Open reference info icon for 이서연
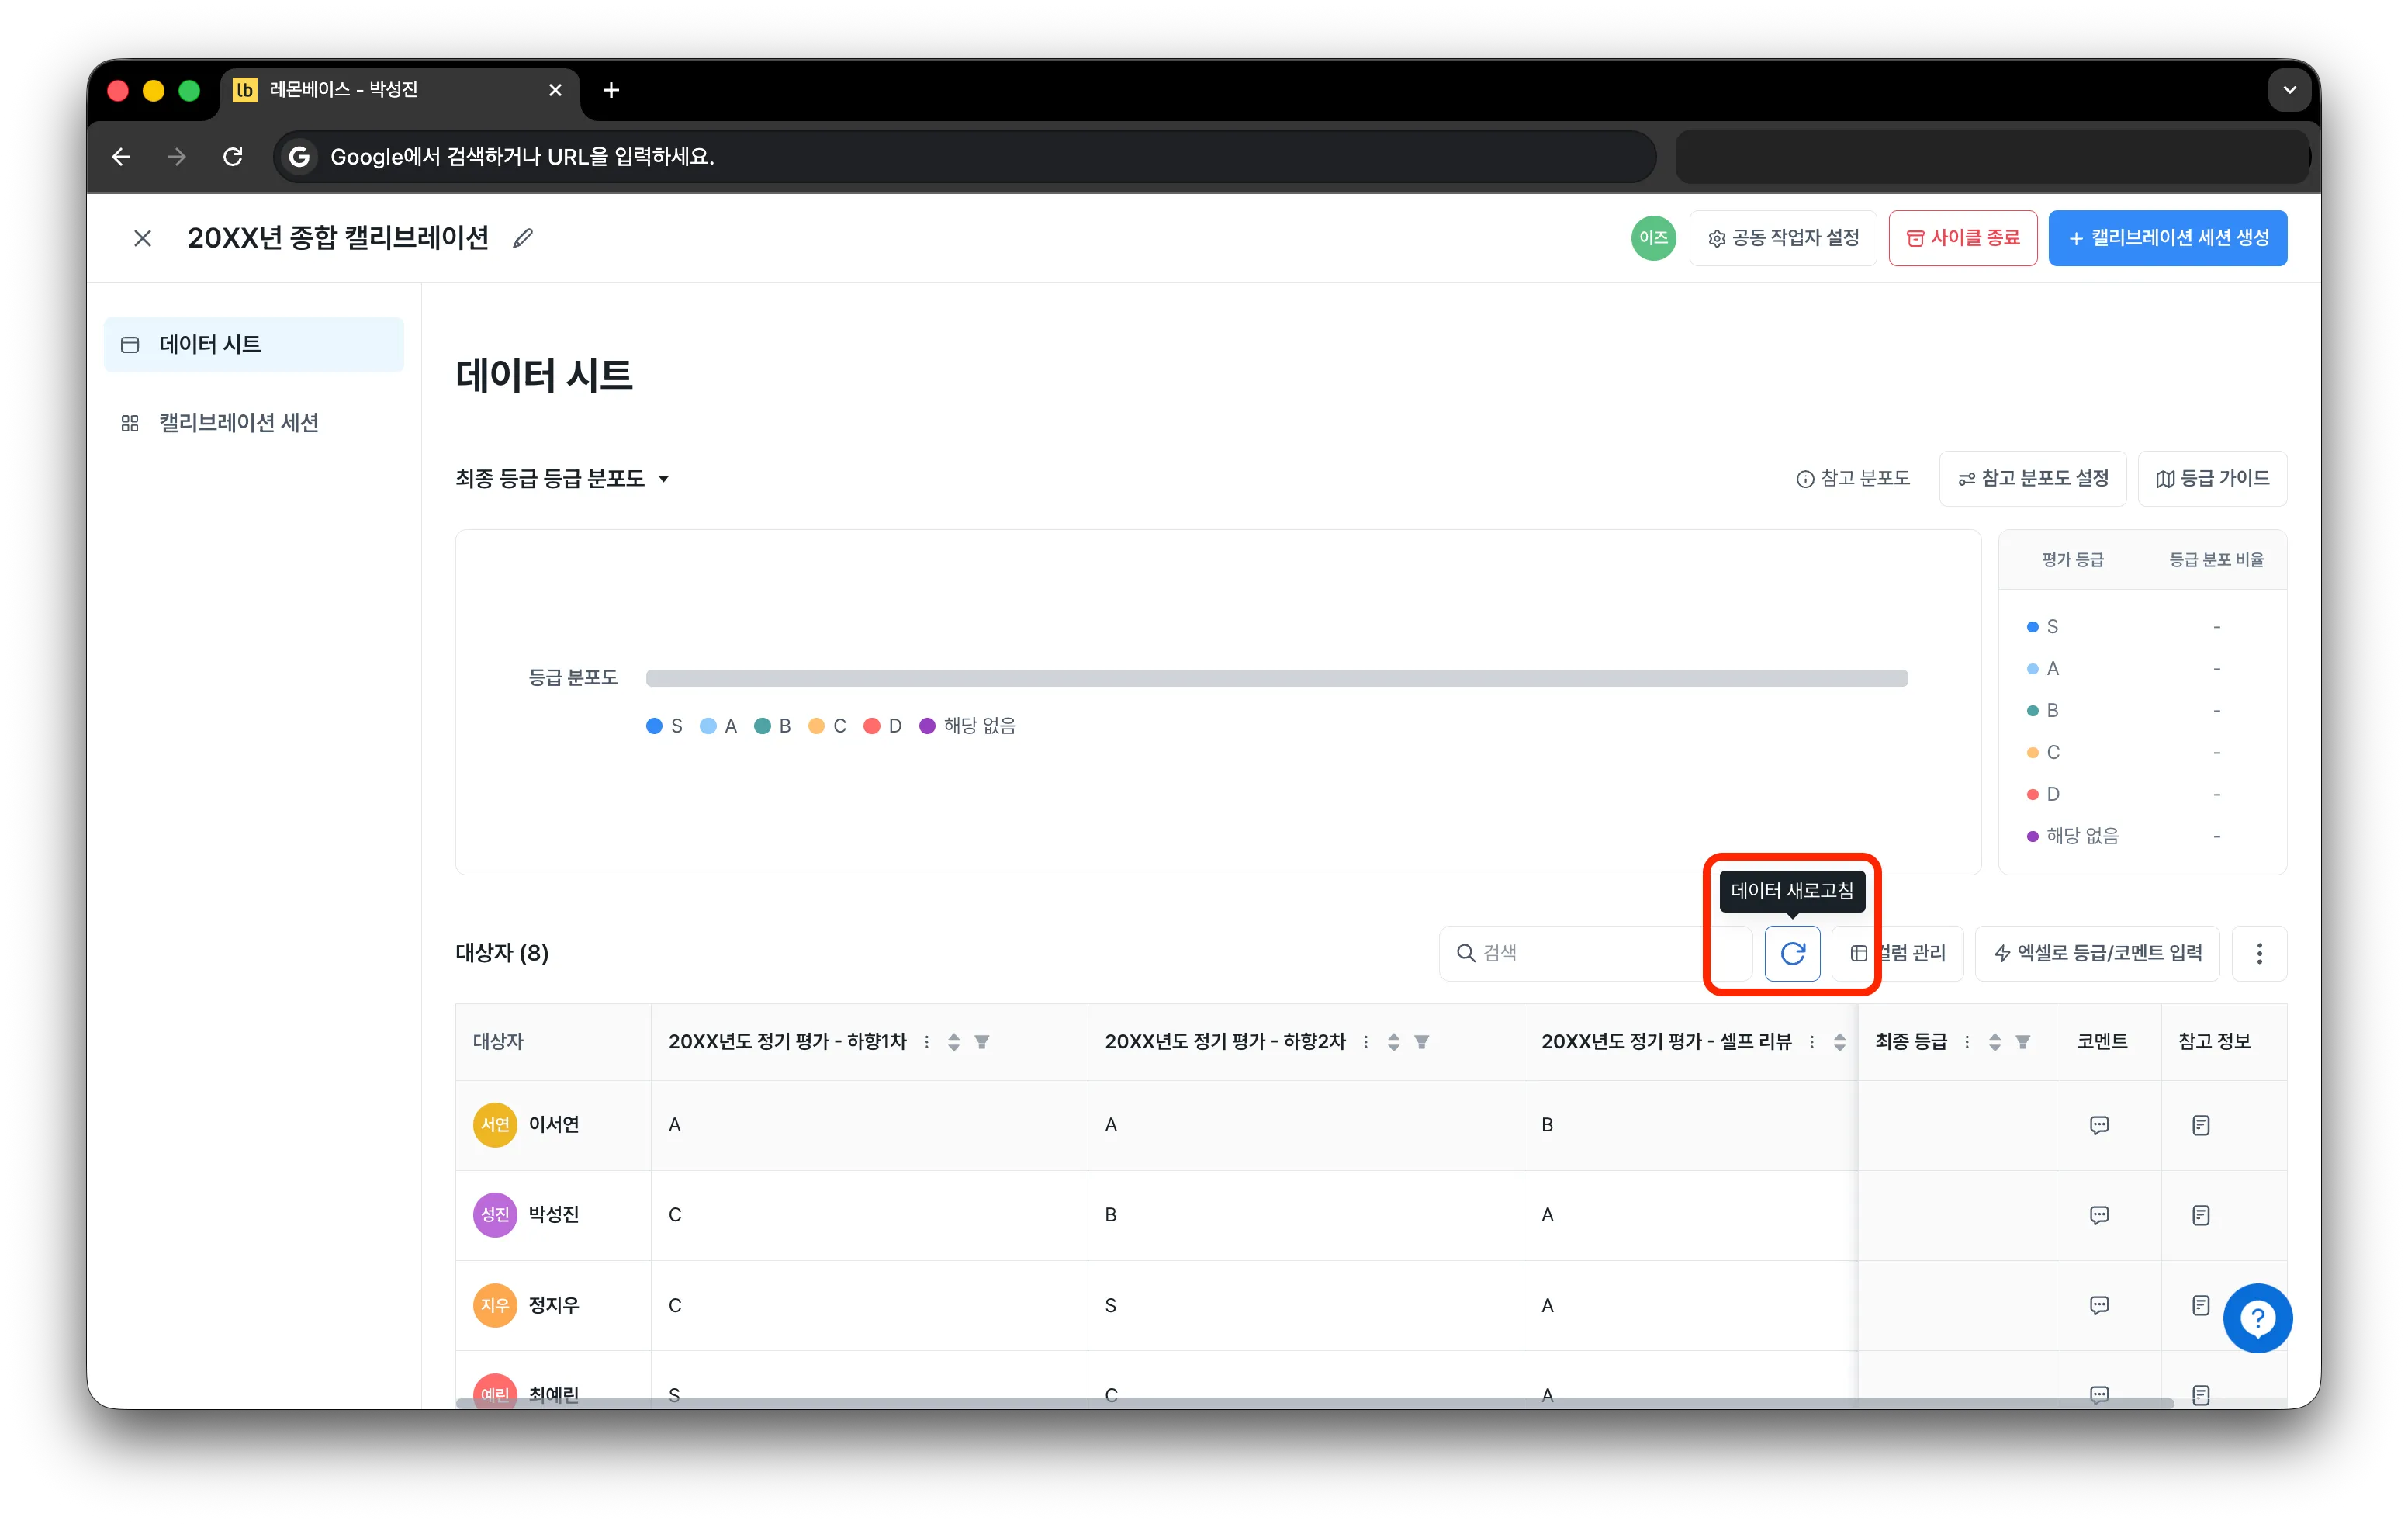The width and height of the screenshot is (2408, 1524). [2200, 1125]
